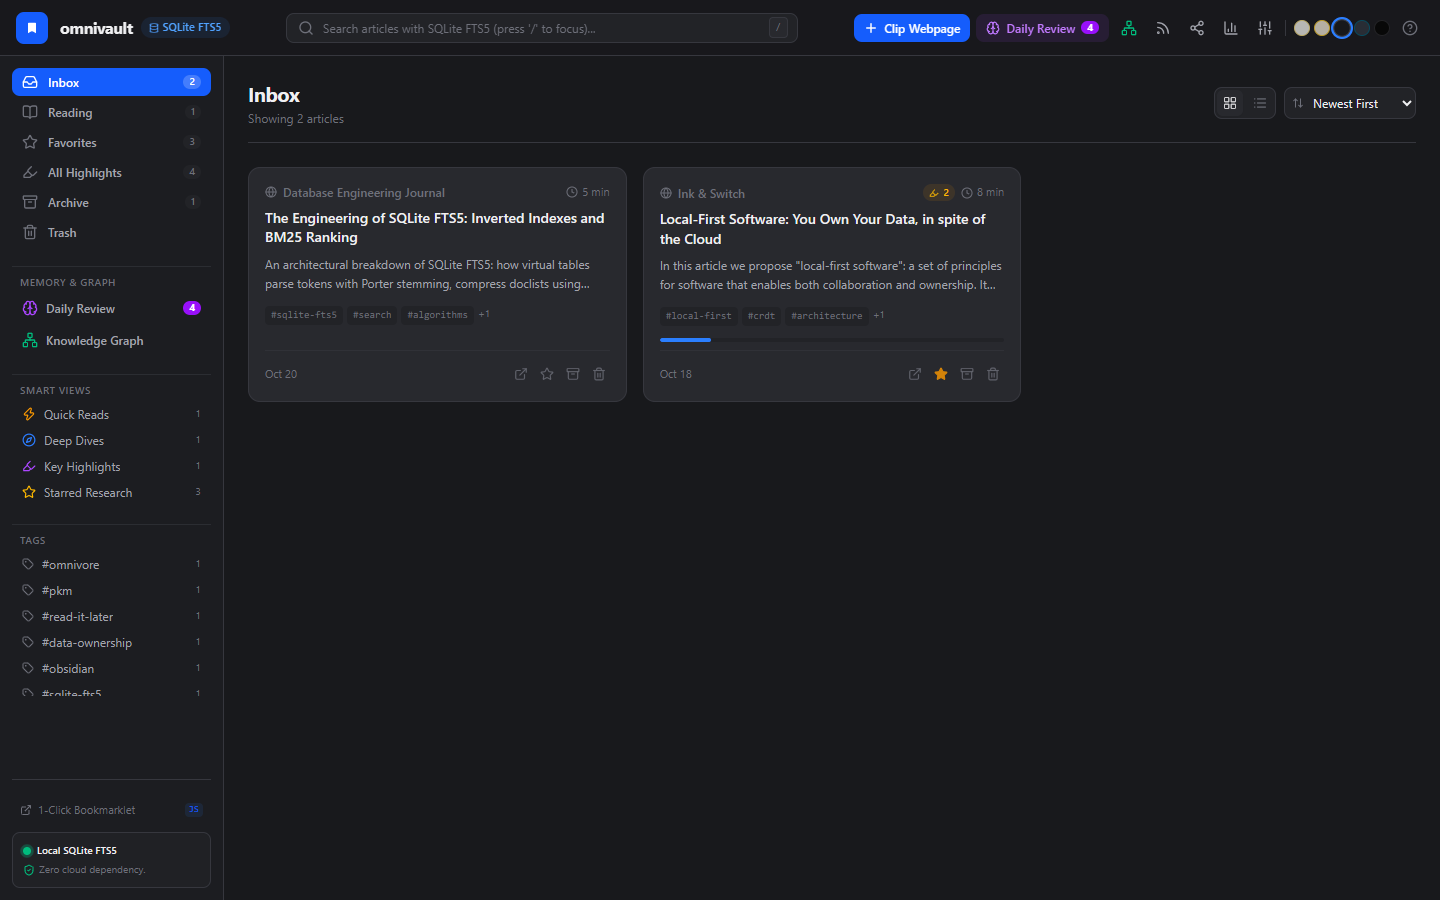Archive the SQLite FTS5 article
The height and width of the screenshot is (900, 1440).
pos(573,374)
